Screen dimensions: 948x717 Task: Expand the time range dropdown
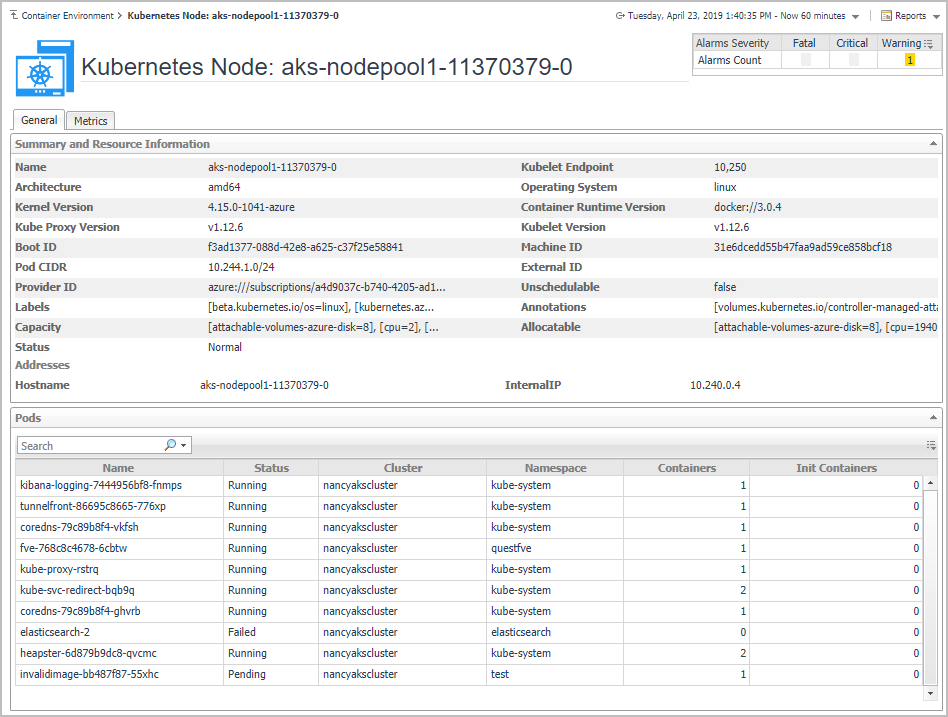coord(855,17)
